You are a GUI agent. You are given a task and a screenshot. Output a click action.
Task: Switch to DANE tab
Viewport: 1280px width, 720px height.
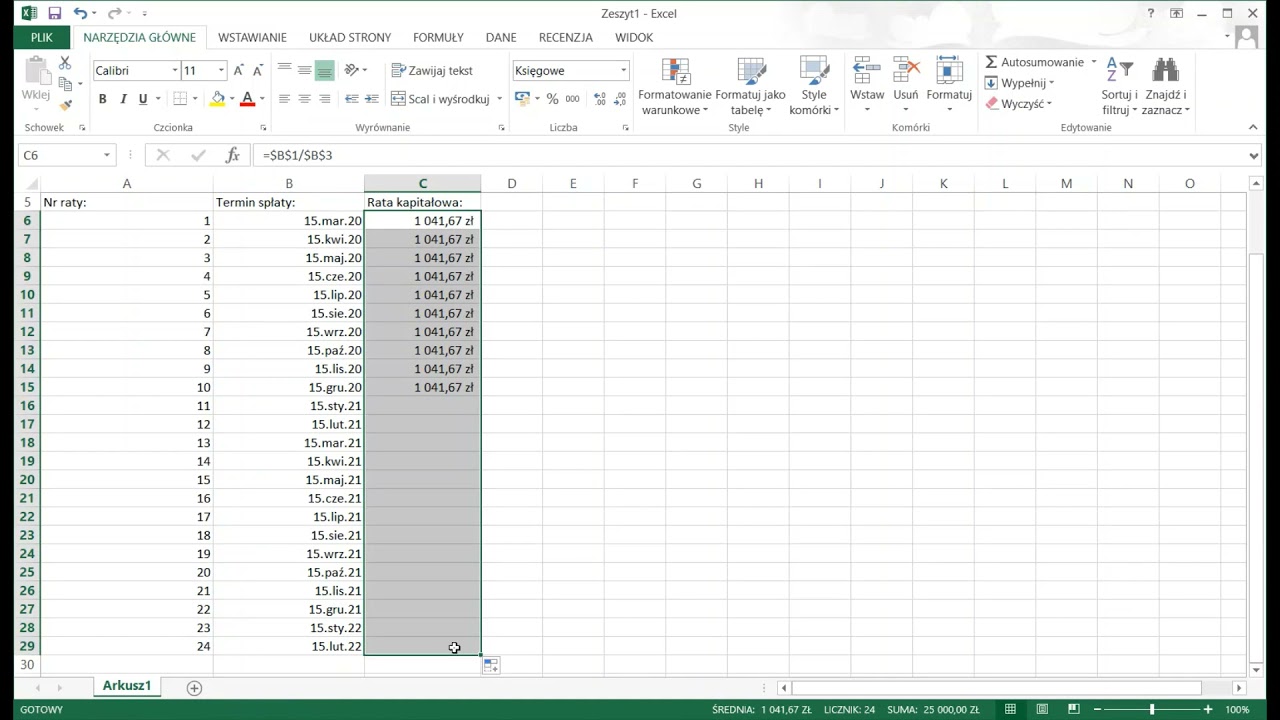pyautogui.click(x=501, y=37)
